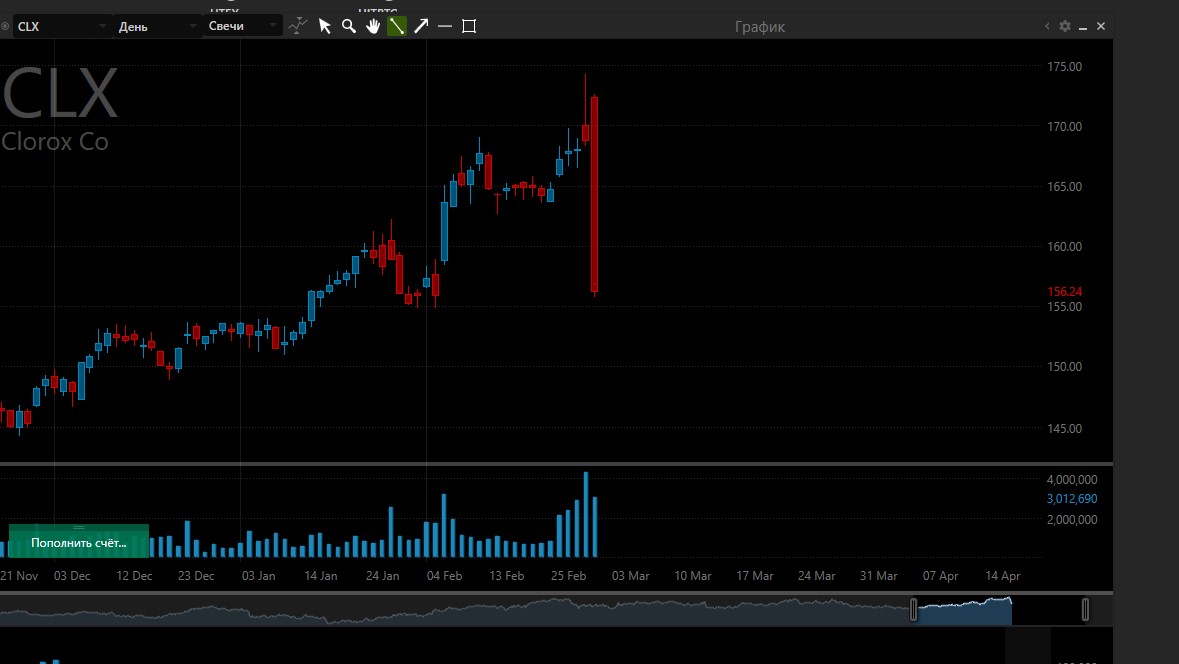Click the 04 Feb date label
Screen dimensions: 1179x664
click(444, 576)
